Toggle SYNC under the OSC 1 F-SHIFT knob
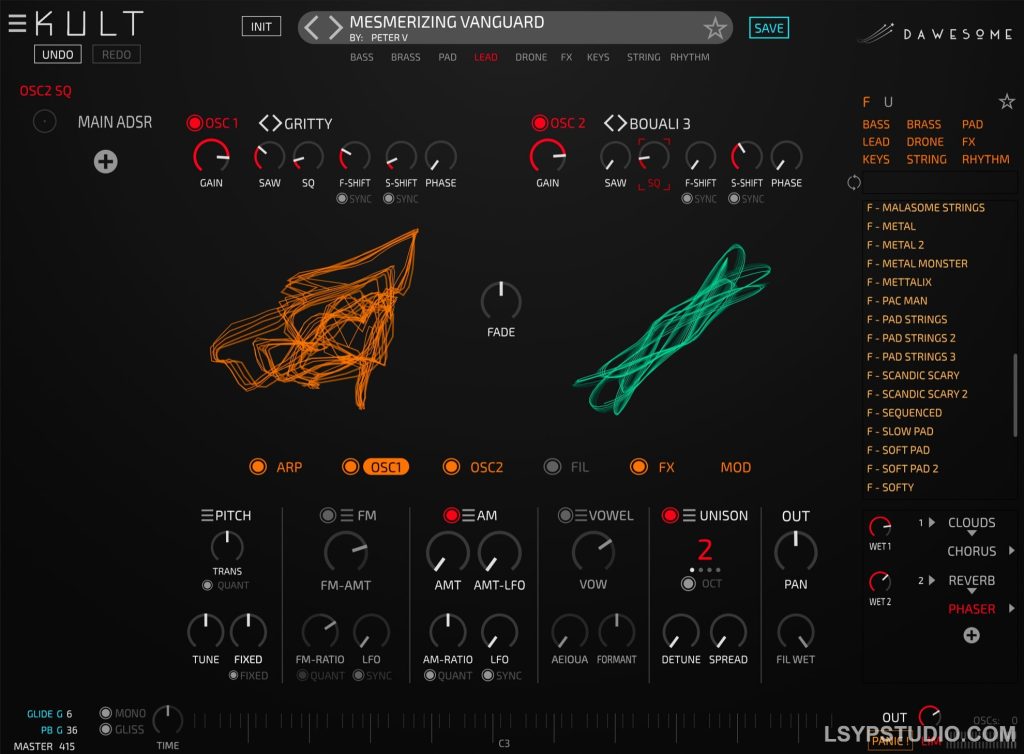1024x754 pixels. (341, 198)
